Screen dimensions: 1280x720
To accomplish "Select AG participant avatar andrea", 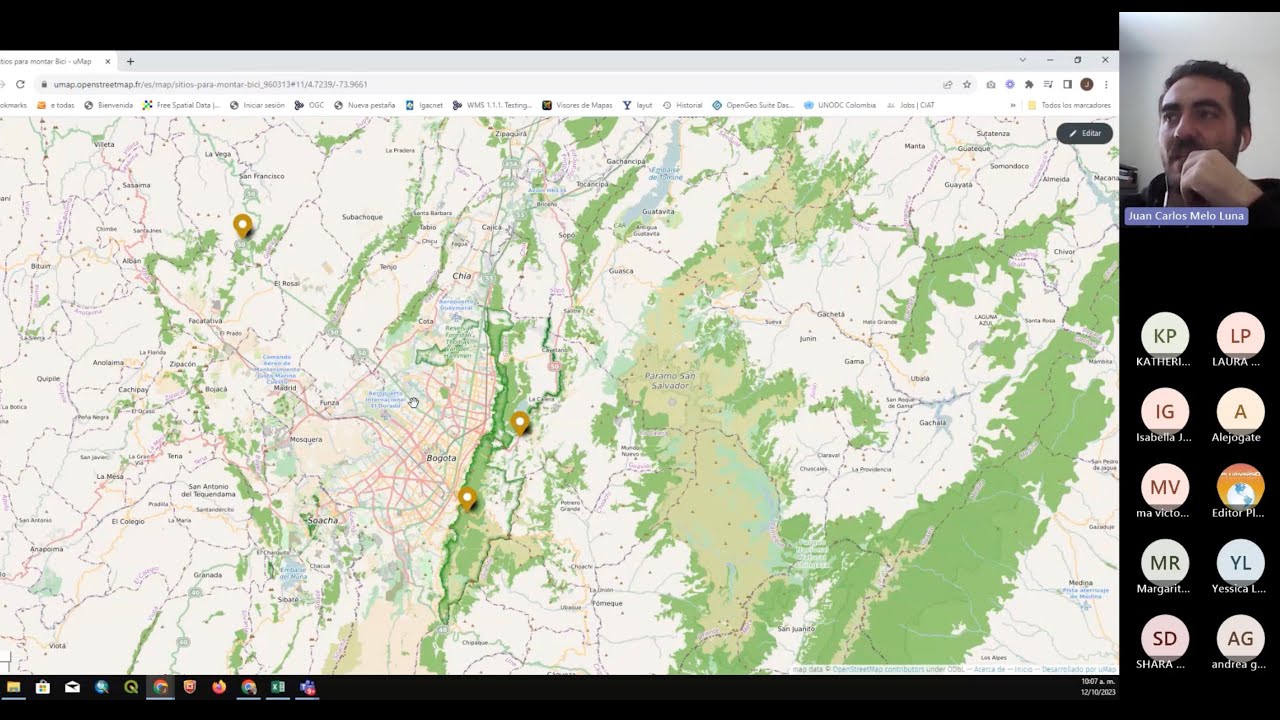I will coord(1240,639).
